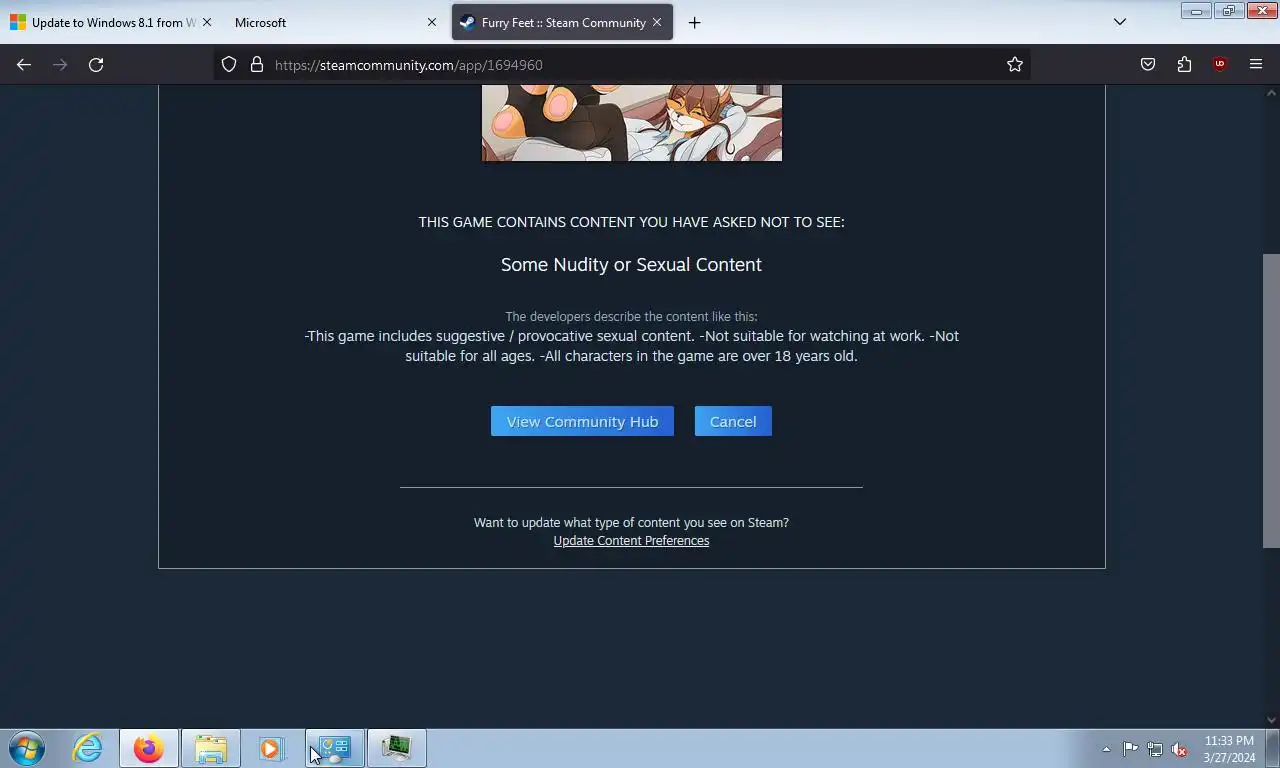Open Update Content Preferences link
1280x768 pixels.
[631, 541]
